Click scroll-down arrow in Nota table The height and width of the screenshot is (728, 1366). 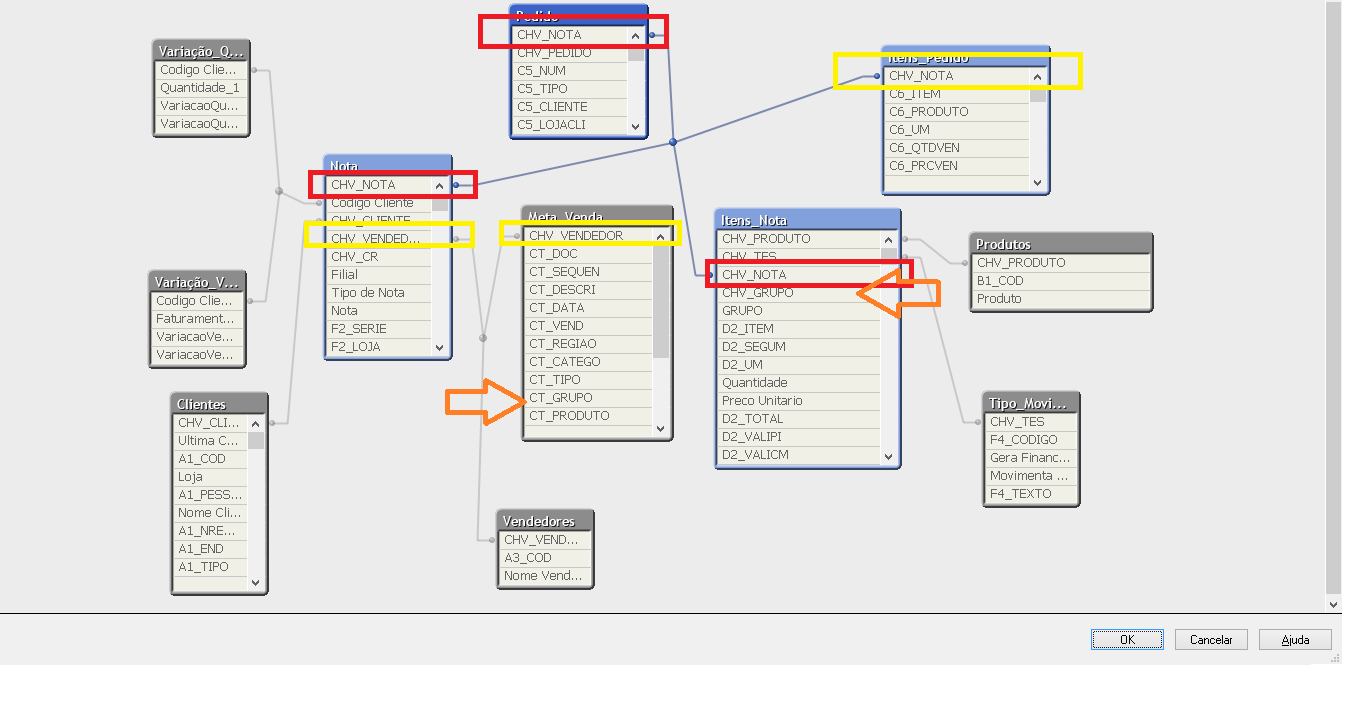click(x=440, y=347)
